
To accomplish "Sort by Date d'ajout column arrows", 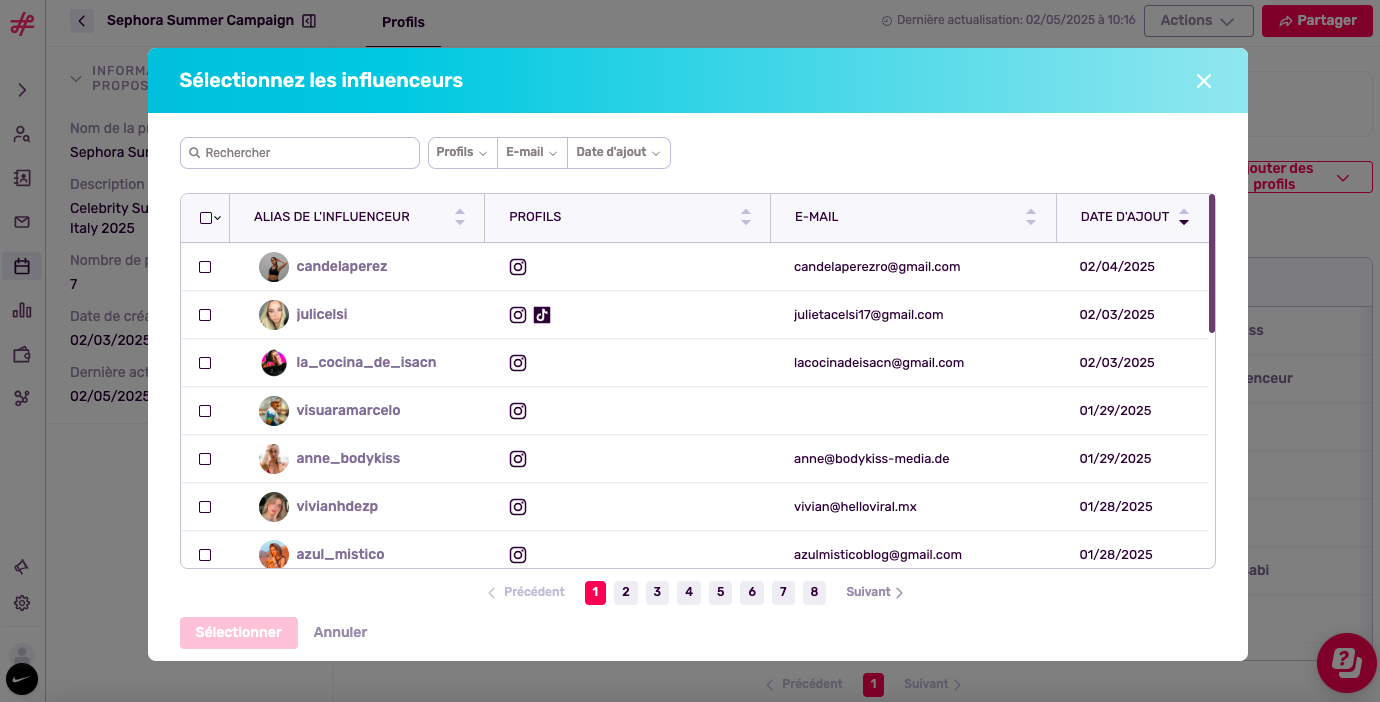I will point(1184,217).
